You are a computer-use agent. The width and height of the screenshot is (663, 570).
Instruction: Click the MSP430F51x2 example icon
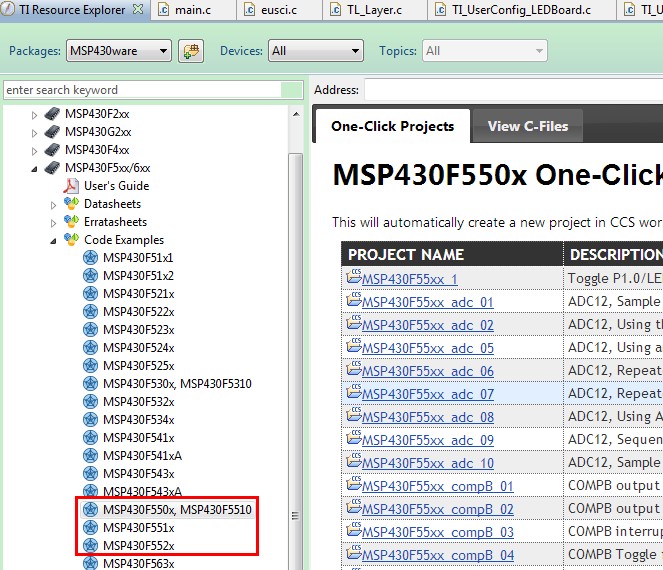pos(90,276)
